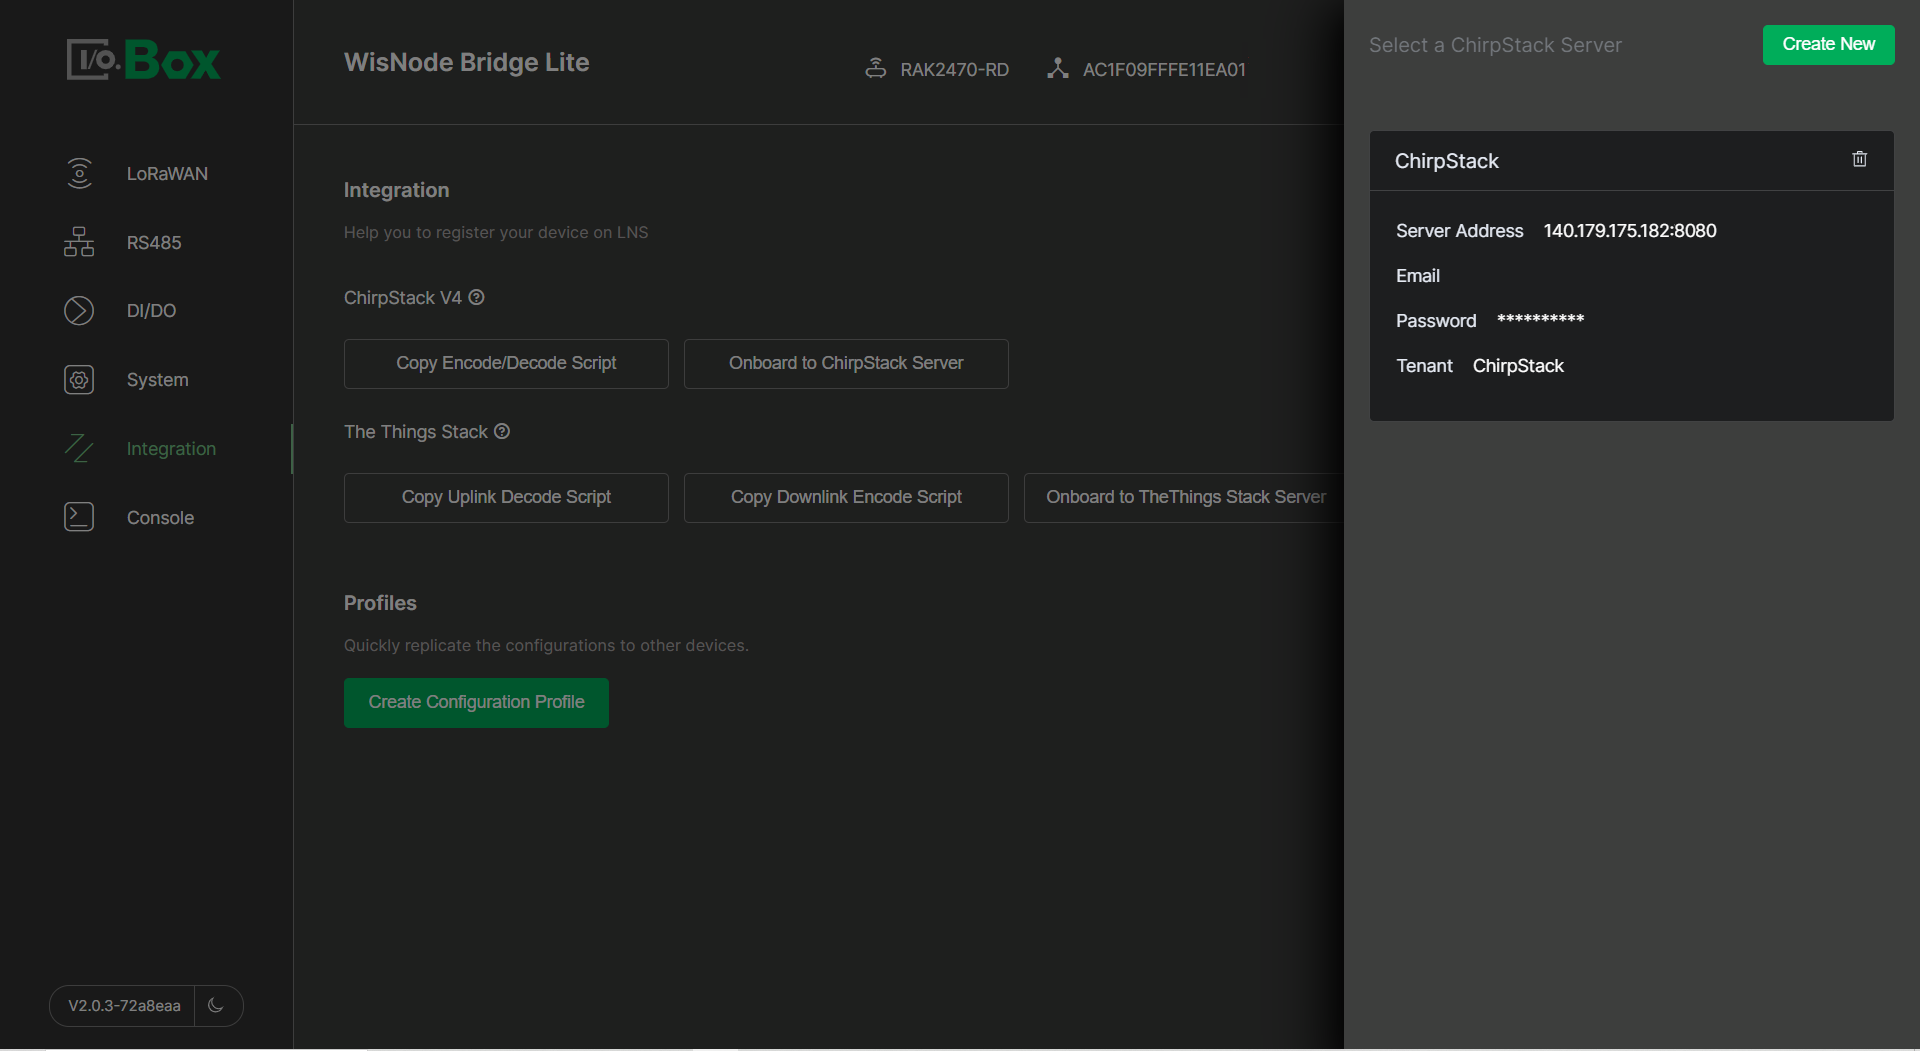Click the masked Password value
Viewport: 1920px width, 1051px height.
pos(1541,321)
